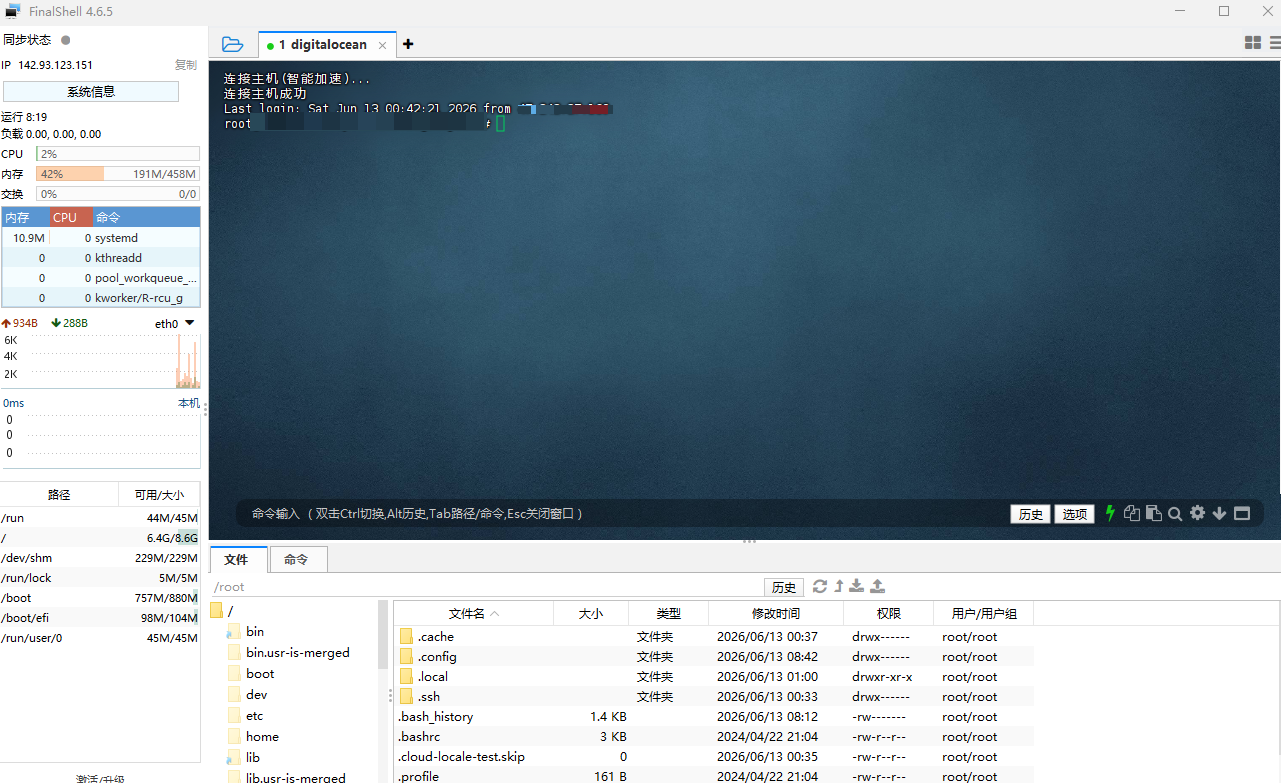The width and height of the screenshot is (1281, 783).
Task: Sort files by 修改时间 column
Action: 776,613
